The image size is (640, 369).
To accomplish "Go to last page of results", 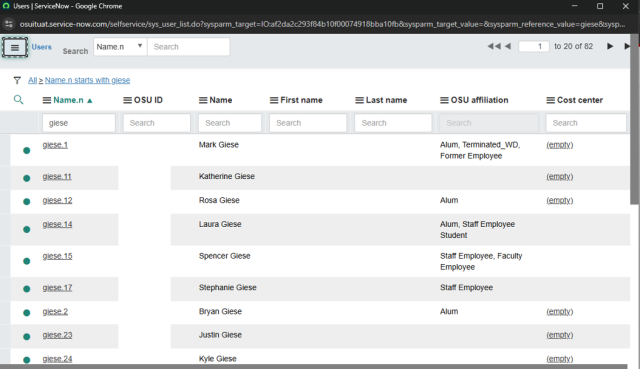I will click(x=627, y=47).
